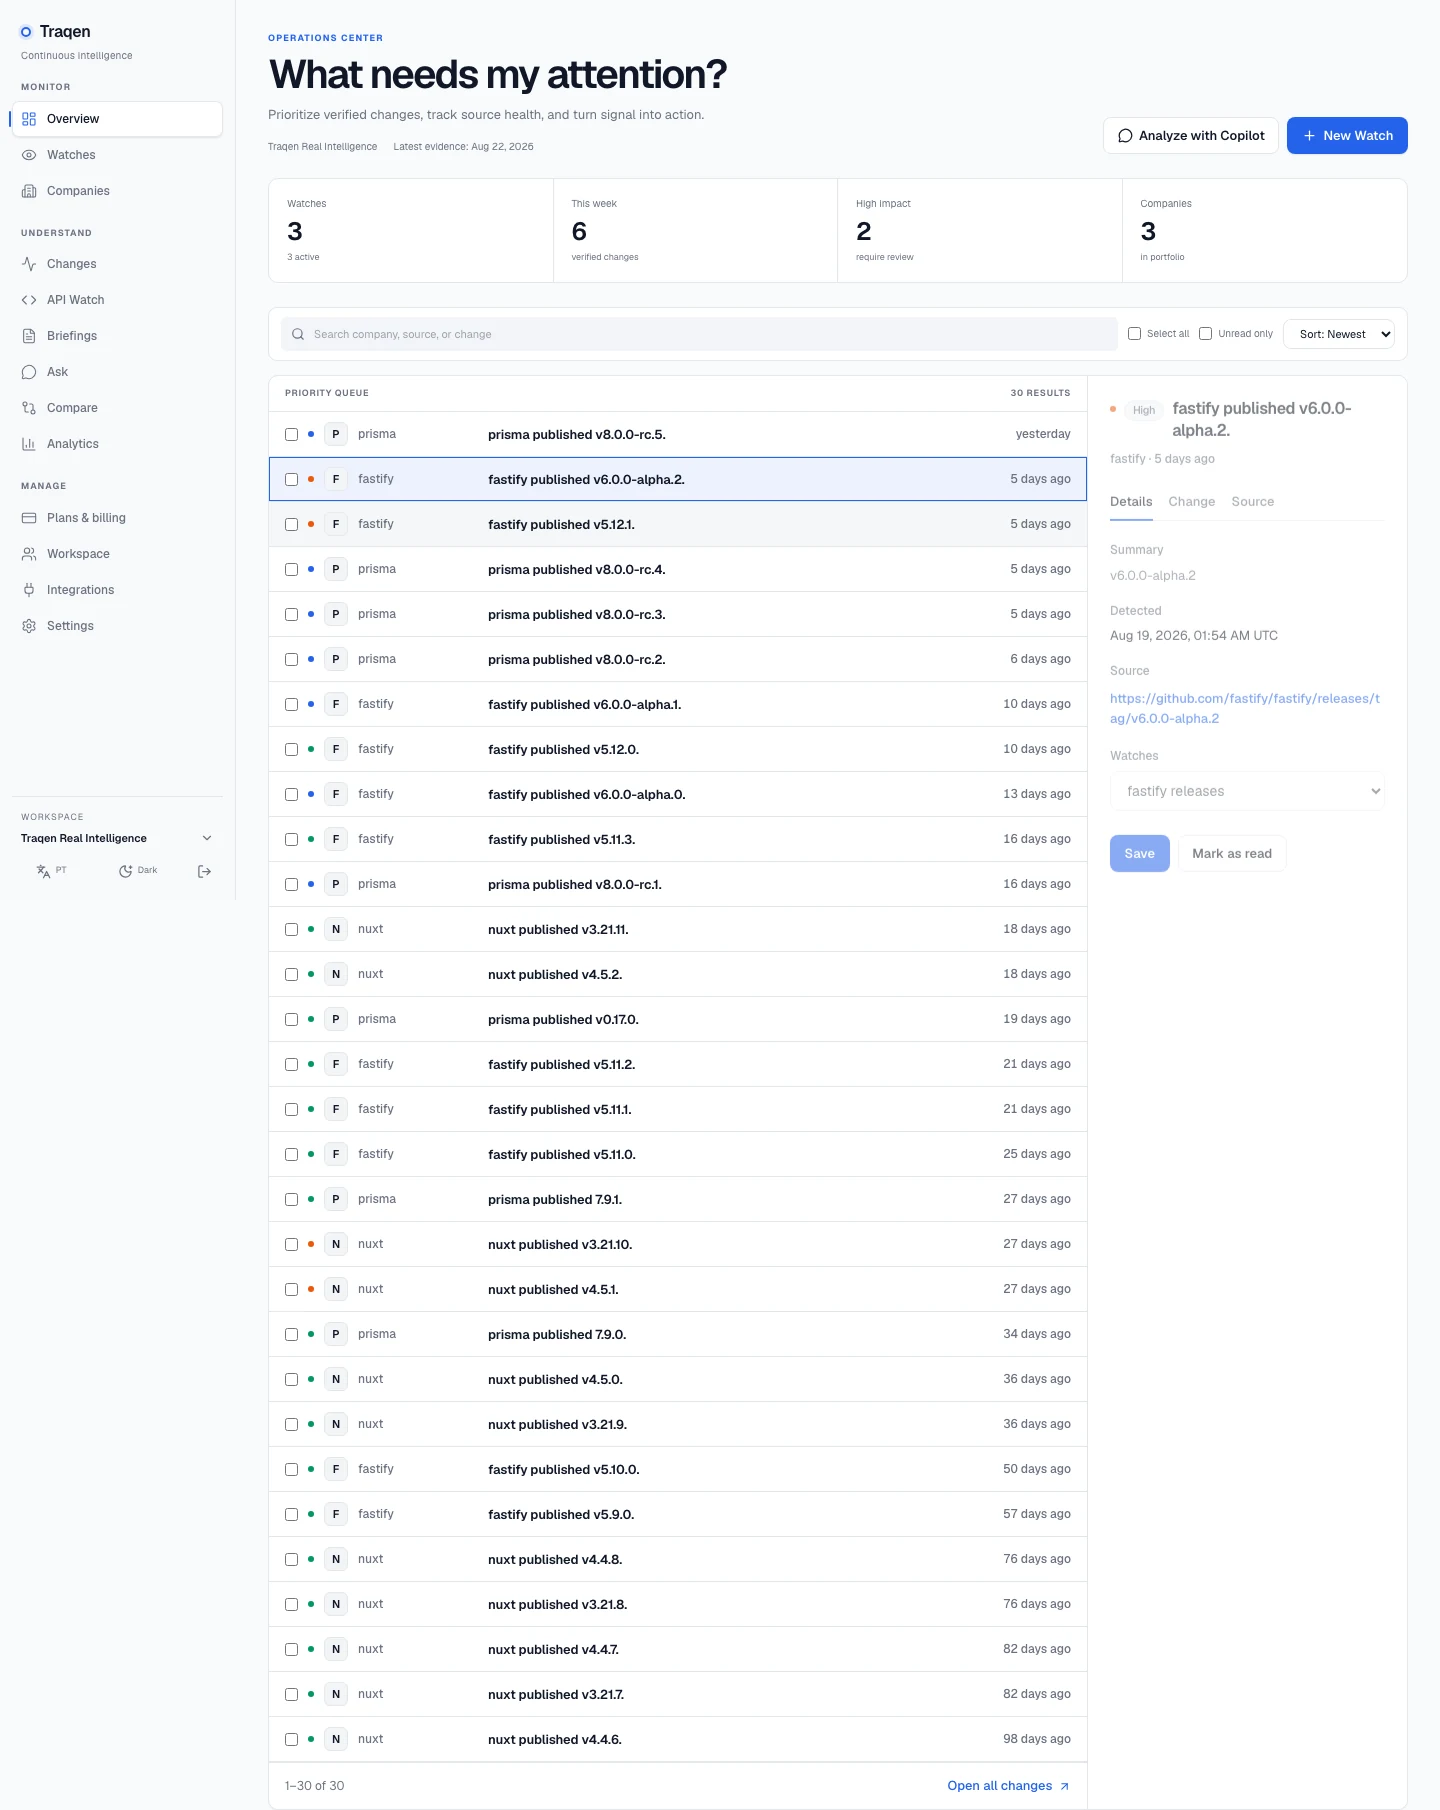Click the Plans & billing card icon

coord(29,518)
